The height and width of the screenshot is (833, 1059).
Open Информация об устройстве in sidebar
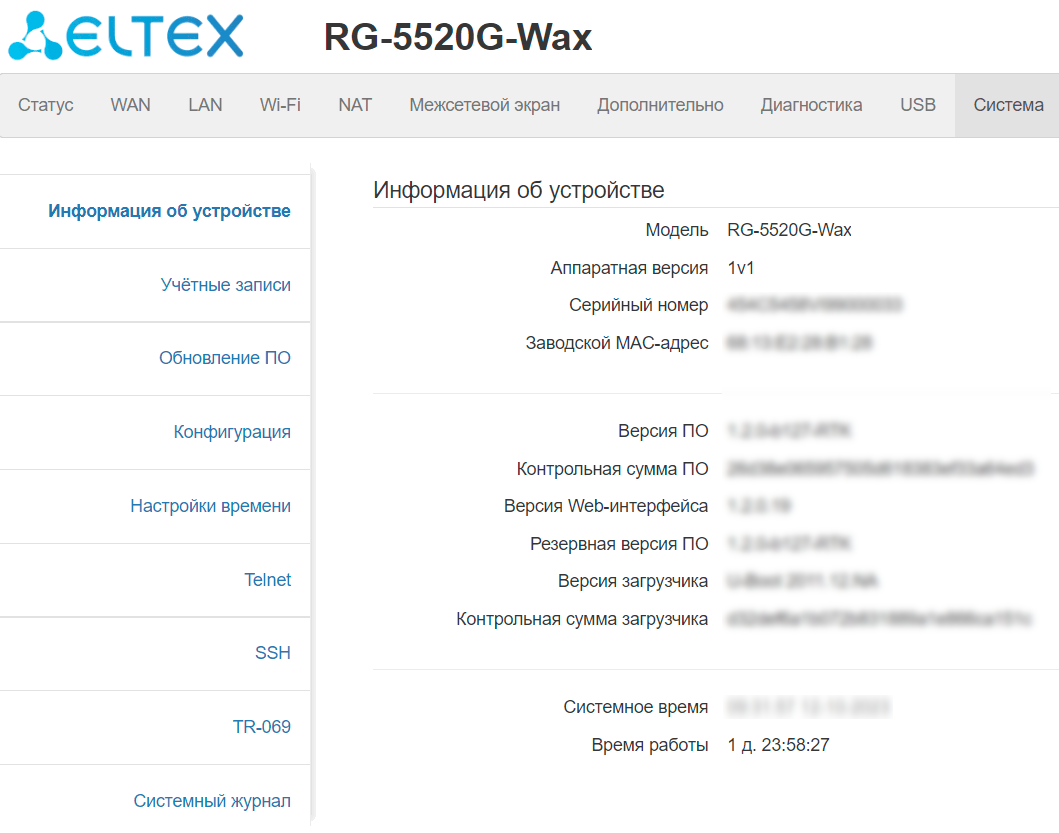point(169,211)
